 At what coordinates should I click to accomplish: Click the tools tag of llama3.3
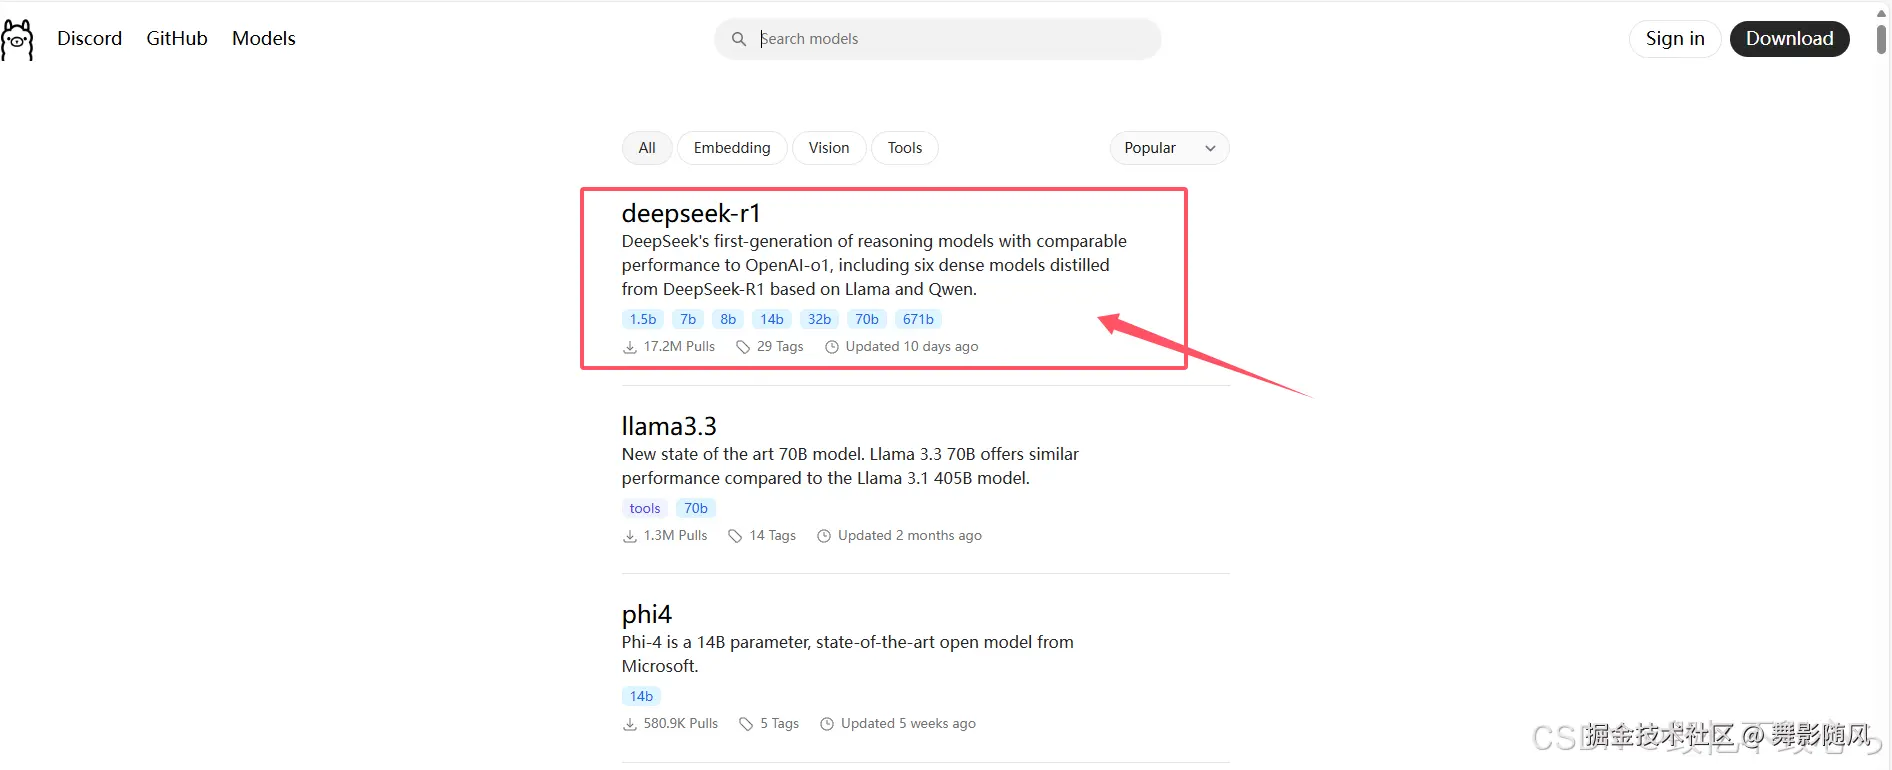[x=645, y=508]
